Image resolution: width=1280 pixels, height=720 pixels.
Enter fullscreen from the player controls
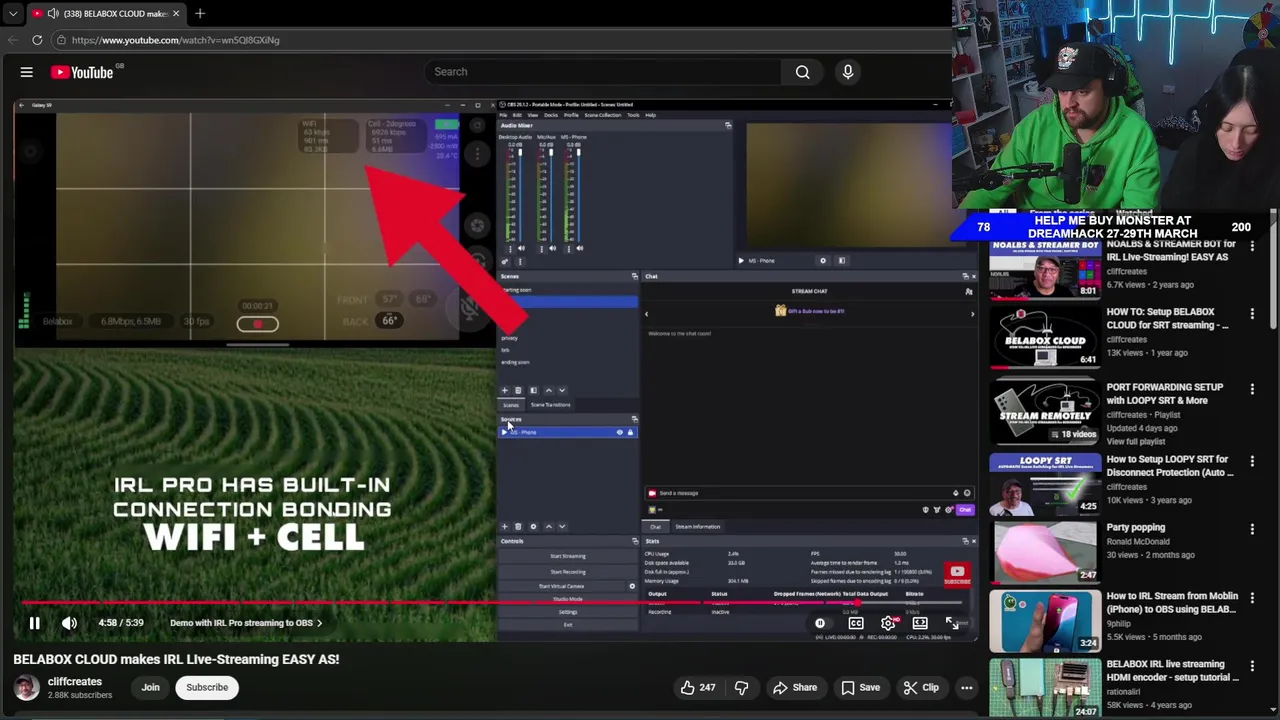pos(952,623)
